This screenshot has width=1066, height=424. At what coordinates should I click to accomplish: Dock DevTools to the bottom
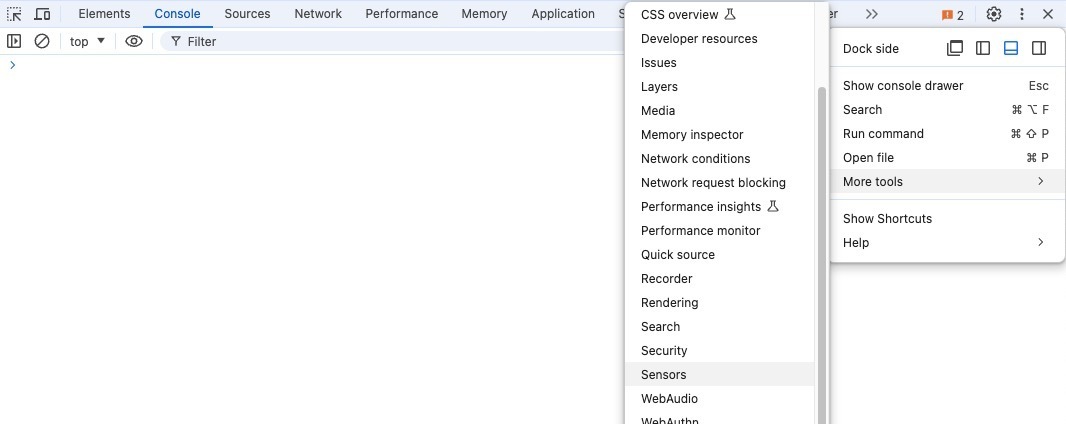click(x=1011, y=48)
